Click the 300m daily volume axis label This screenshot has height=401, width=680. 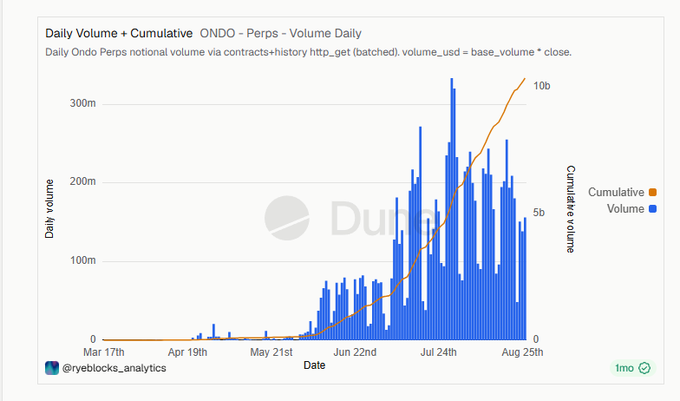click(83, 103)
